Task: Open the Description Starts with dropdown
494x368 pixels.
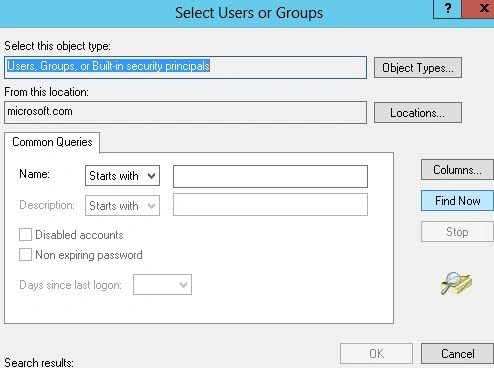Action: point(122,205)
